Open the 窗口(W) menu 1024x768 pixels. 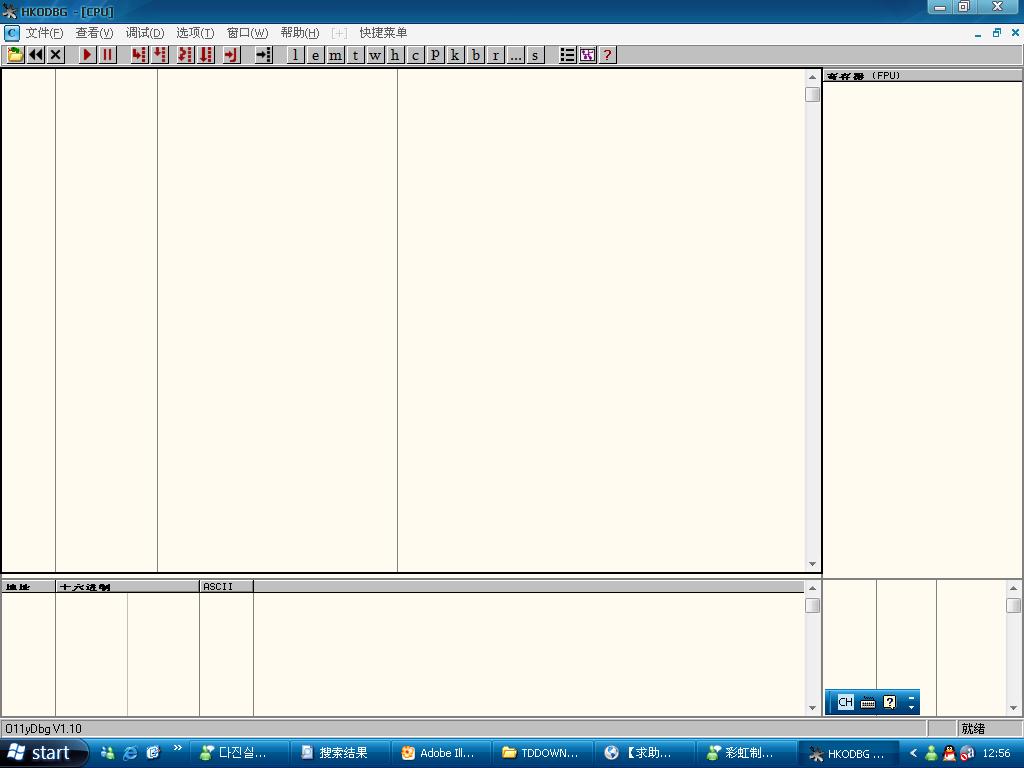point(247,33)
